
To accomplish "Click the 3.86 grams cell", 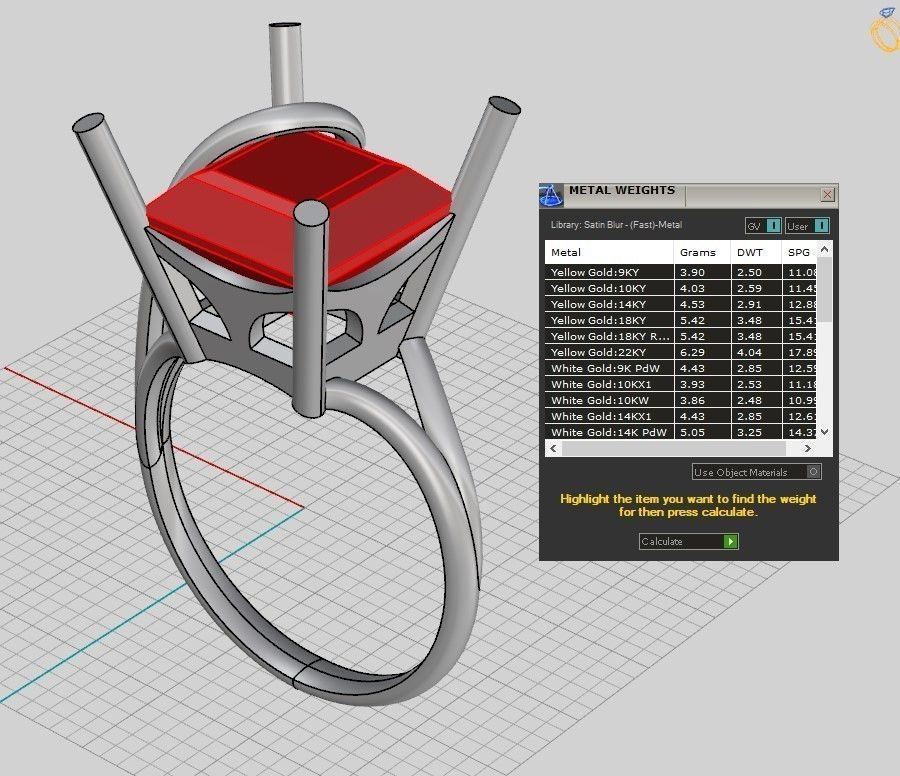I will click(702, 401).
